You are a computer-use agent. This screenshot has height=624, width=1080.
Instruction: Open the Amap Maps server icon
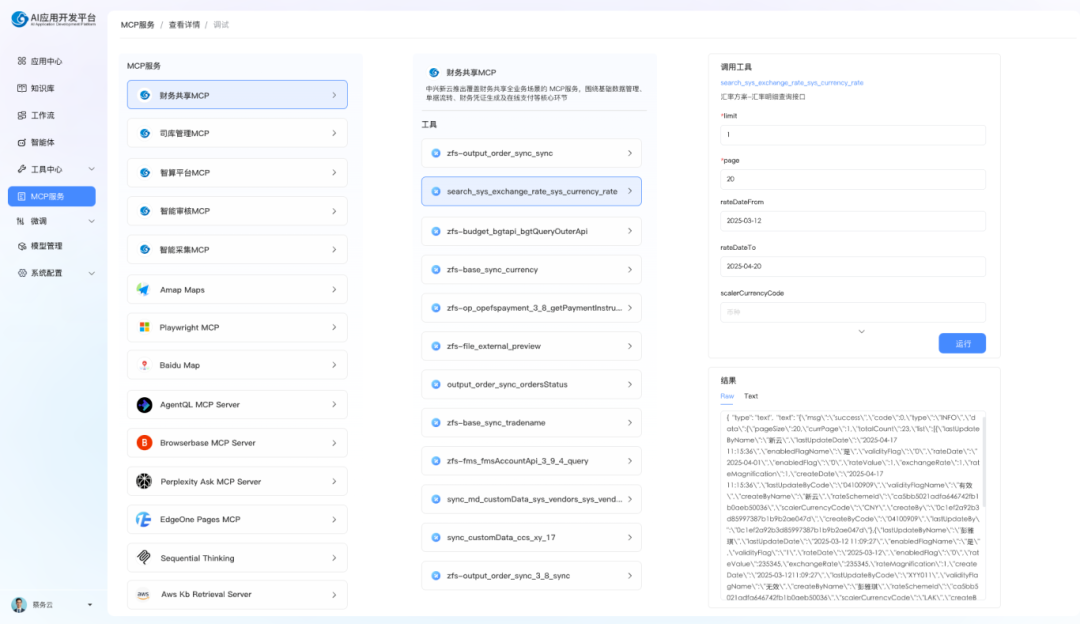tap(143, 289)
